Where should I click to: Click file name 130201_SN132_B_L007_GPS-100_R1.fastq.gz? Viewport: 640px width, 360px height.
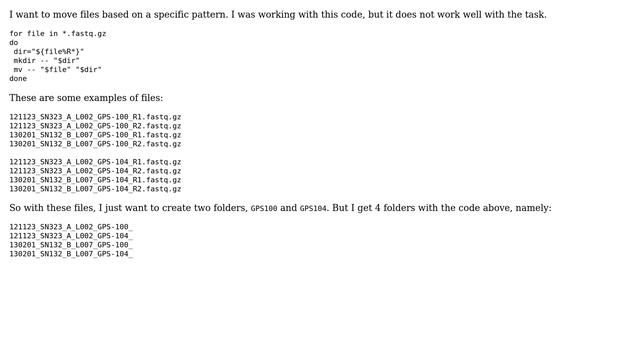[x=95, y=135]
